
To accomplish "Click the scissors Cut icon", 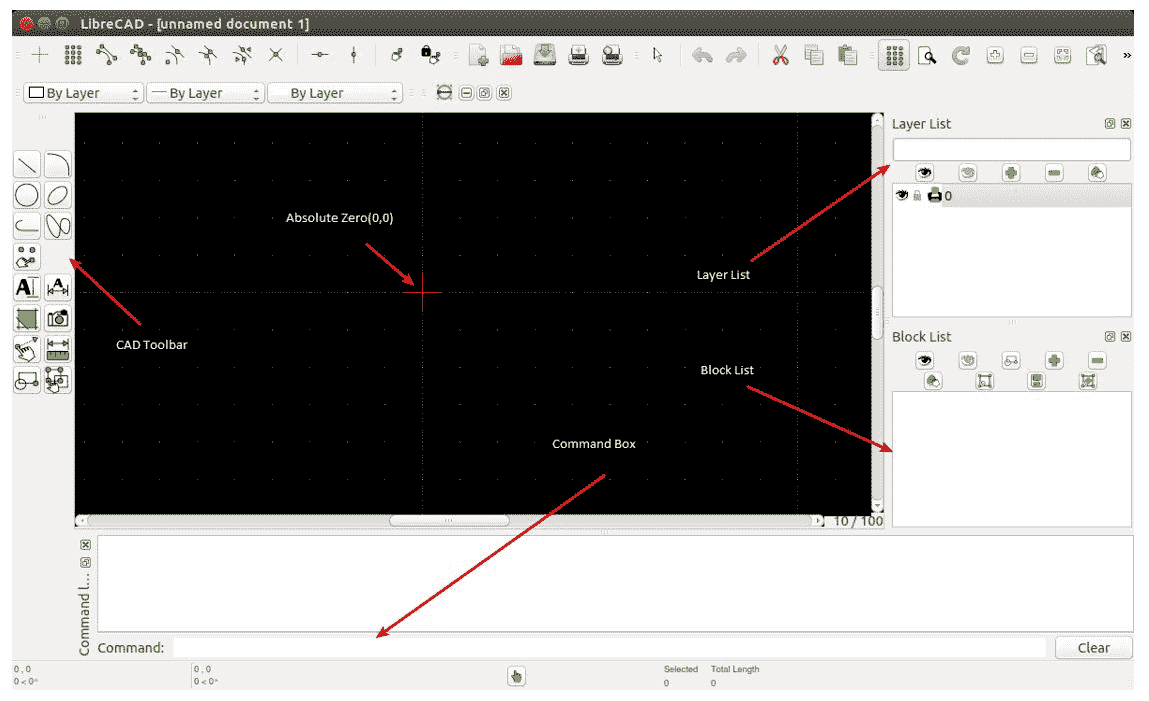I will point(781,56).
